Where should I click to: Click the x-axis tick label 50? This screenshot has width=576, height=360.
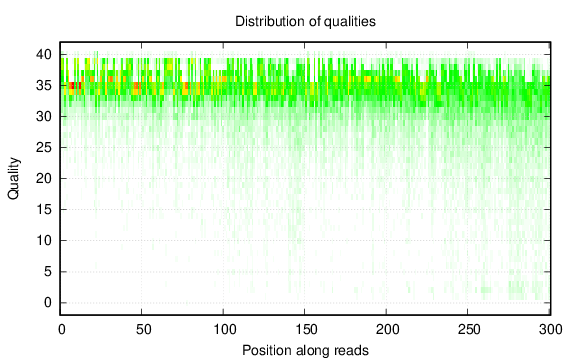pos(143,329)
